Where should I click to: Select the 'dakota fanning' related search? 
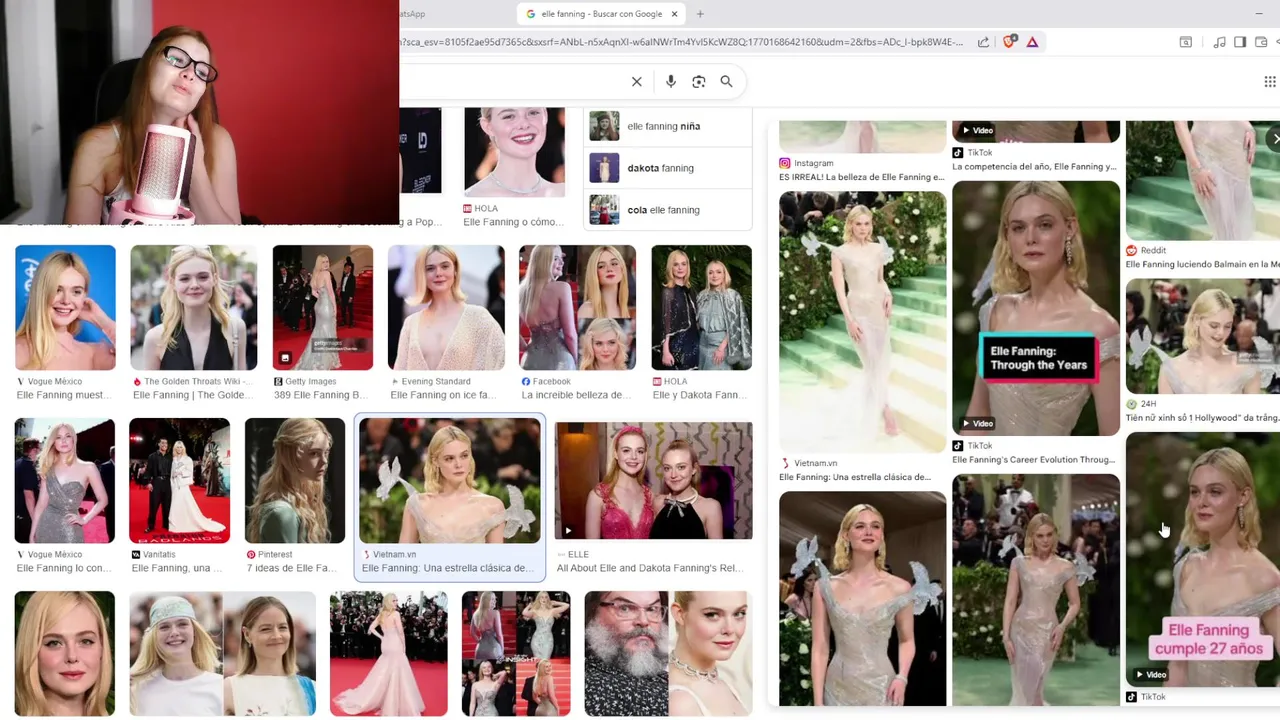click(667, 168)
